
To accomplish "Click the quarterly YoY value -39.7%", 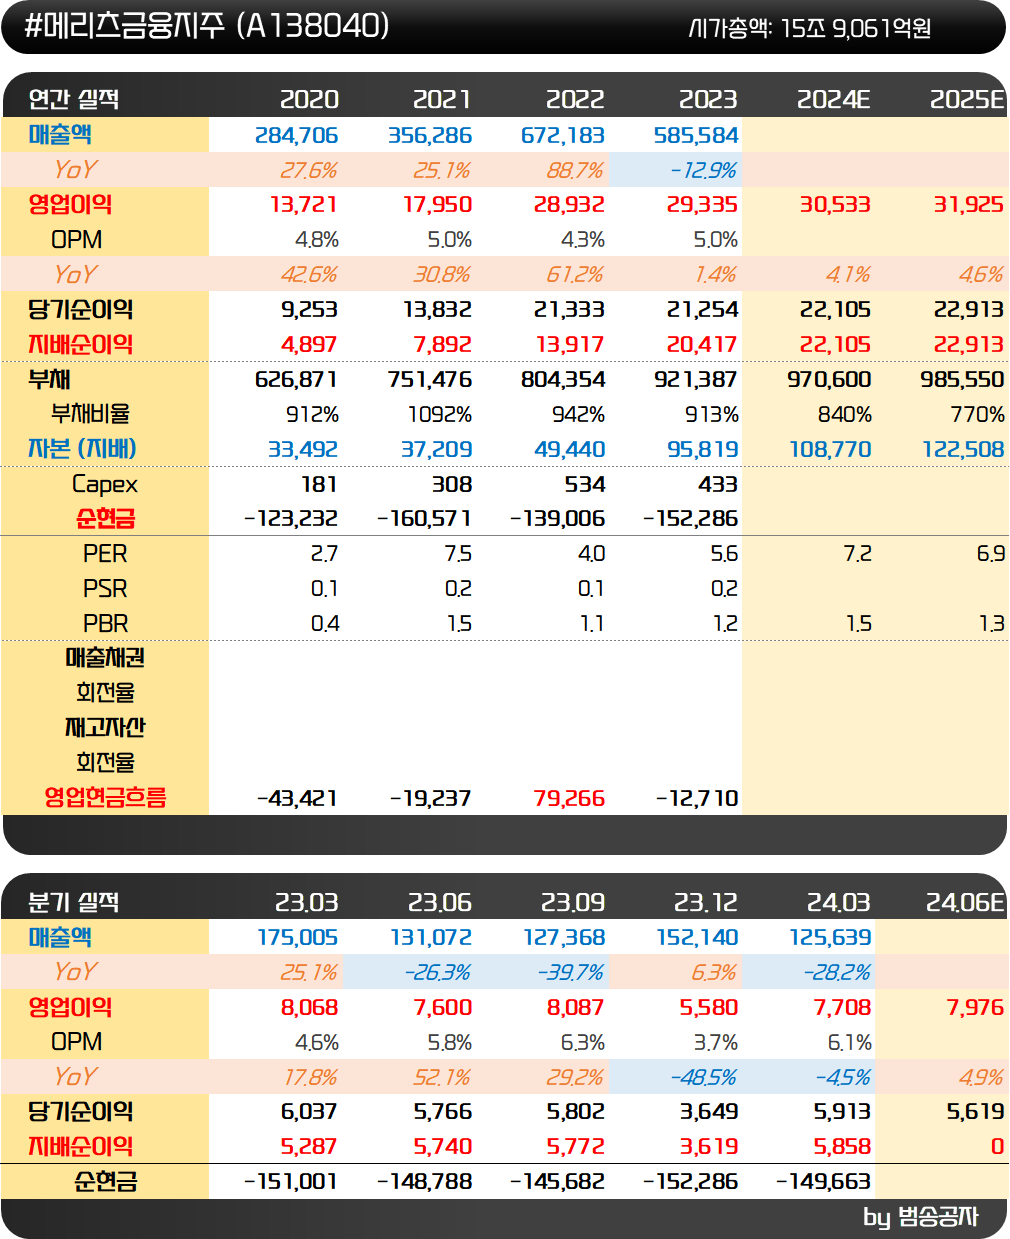I will click(571, 972).
